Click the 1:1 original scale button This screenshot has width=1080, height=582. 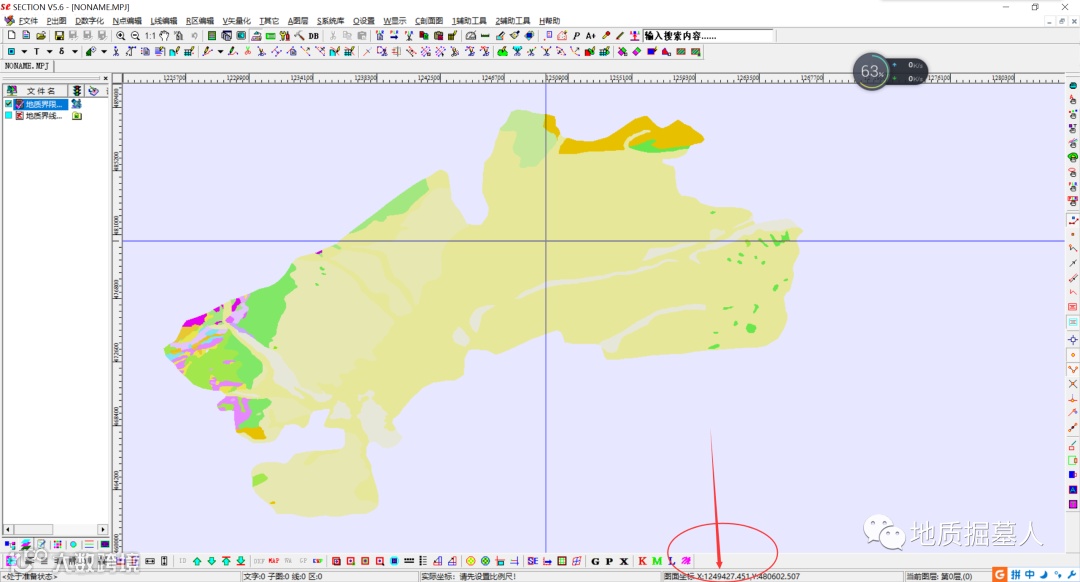[x=150, y=36]
